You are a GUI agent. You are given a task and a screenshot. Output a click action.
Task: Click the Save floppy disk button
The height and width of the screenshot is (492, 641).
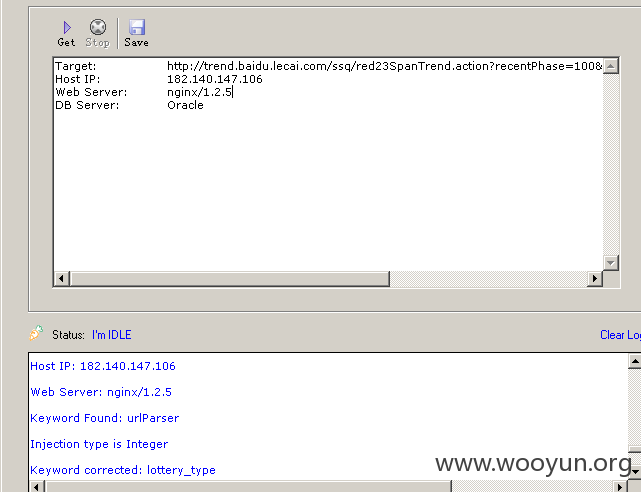137,34
